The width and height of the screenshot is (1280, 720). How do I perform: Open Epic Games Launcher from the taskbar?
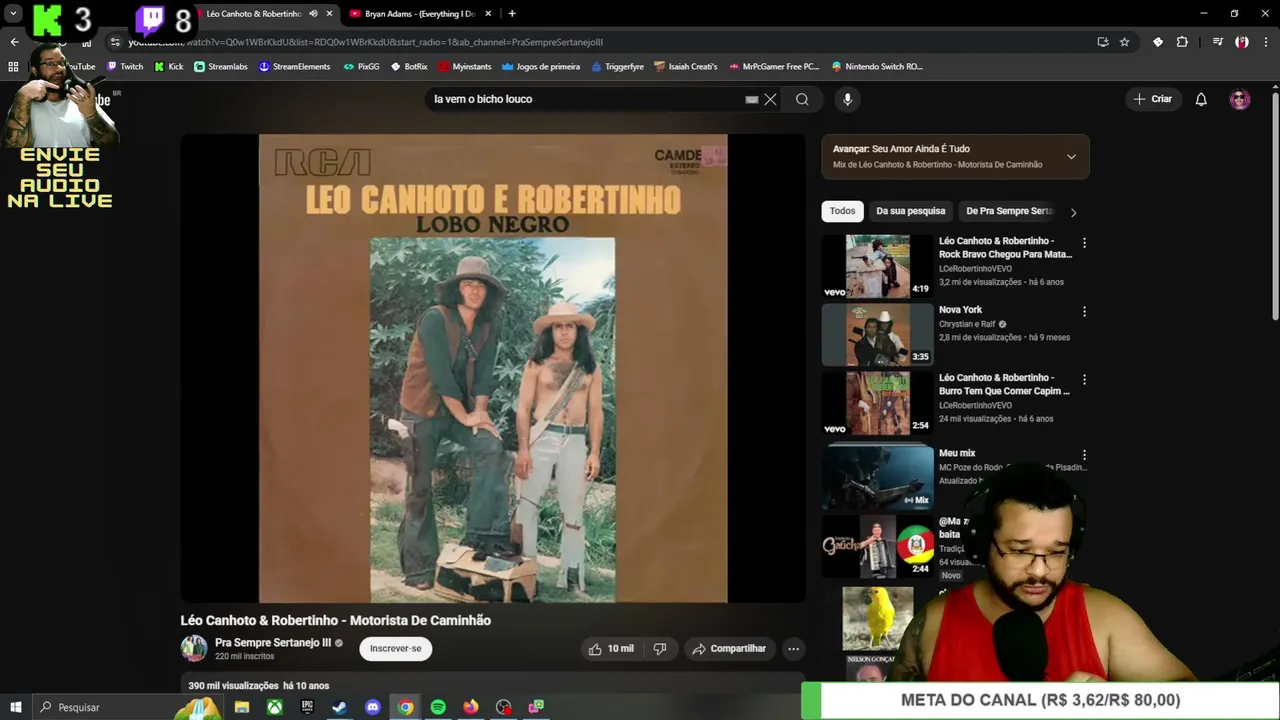pos(307,707)
